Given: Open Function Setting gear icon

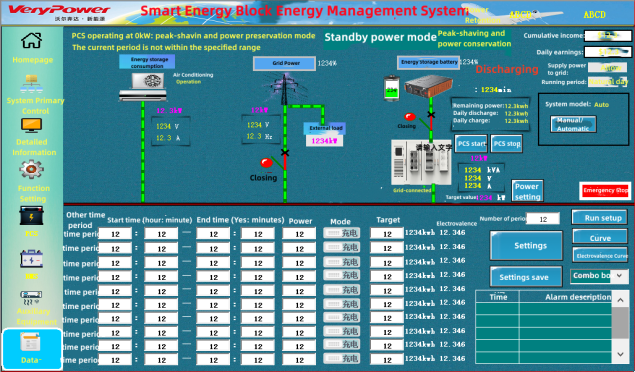Looking at the screenshot, I should tap(32, 170).
